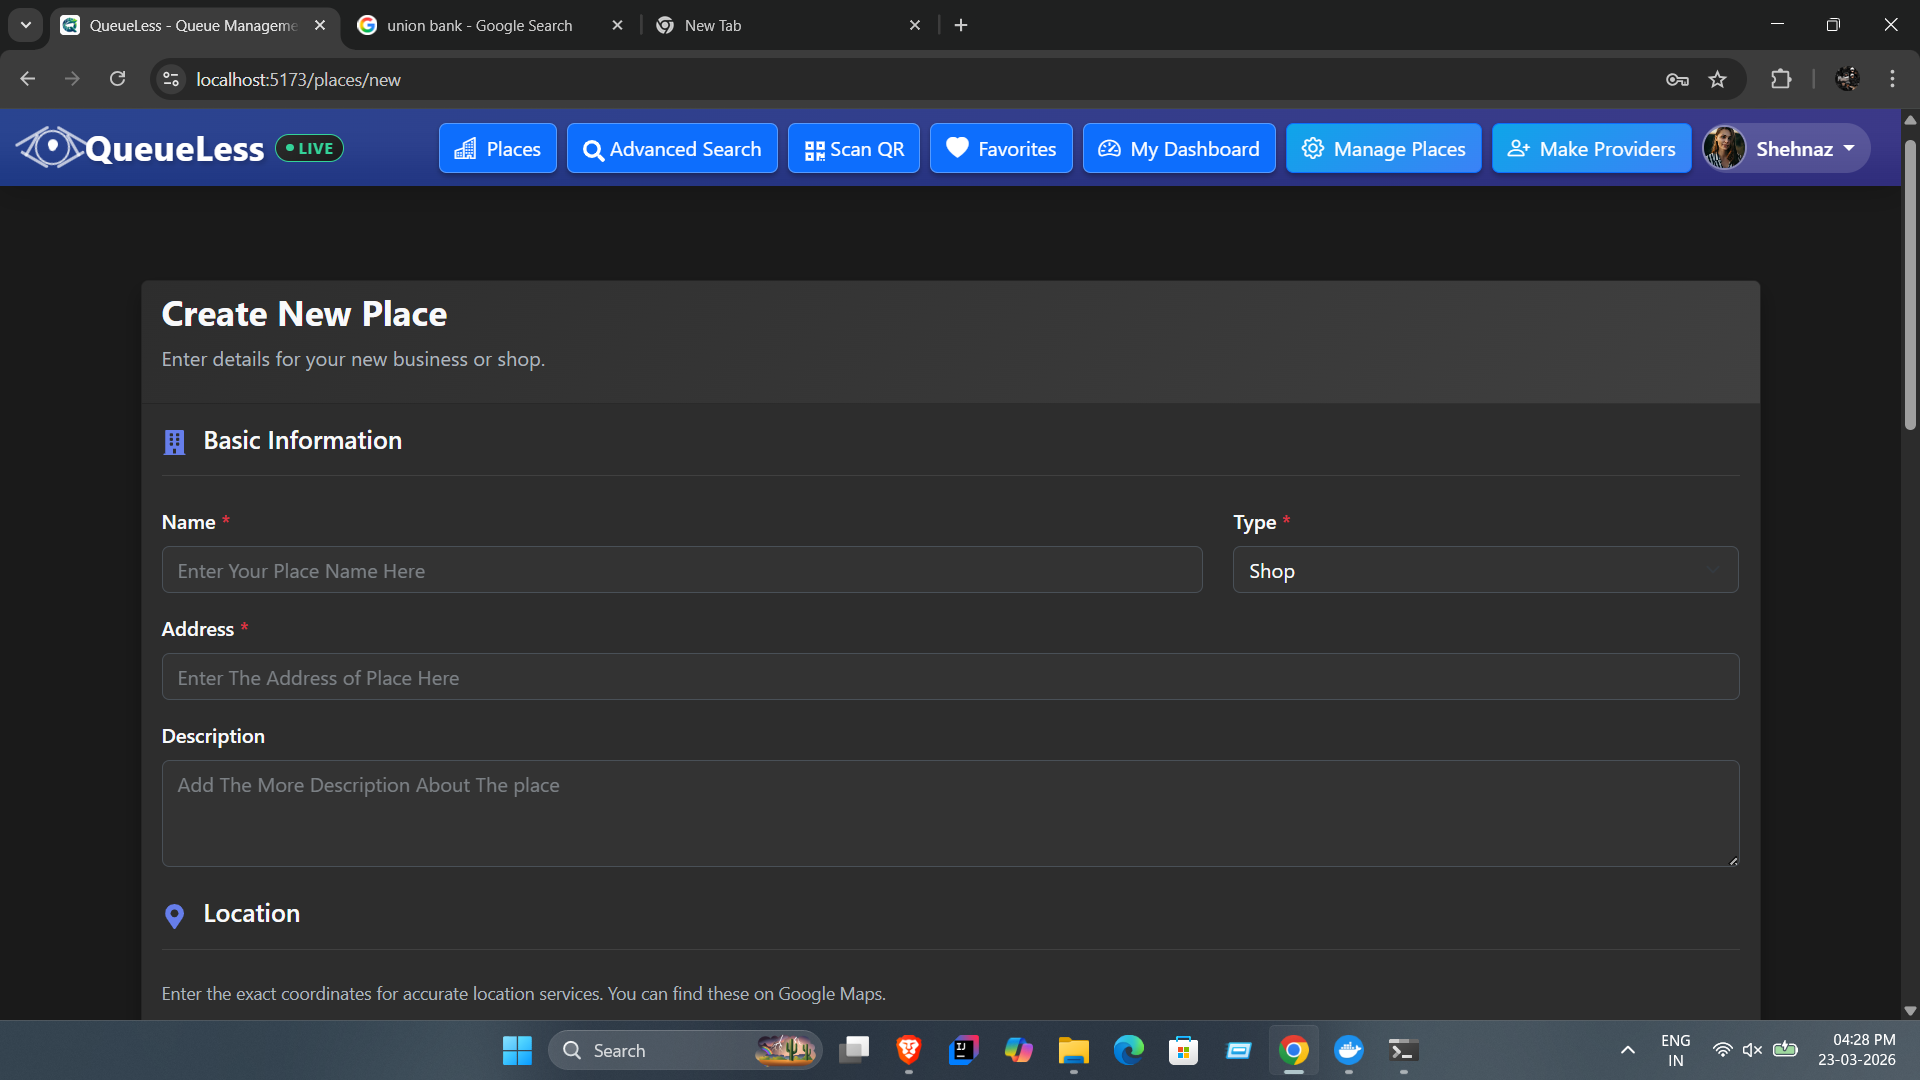Click the LIVE status badge
The height and width of the screenshot is (1080, 1920).
[309, 148]
